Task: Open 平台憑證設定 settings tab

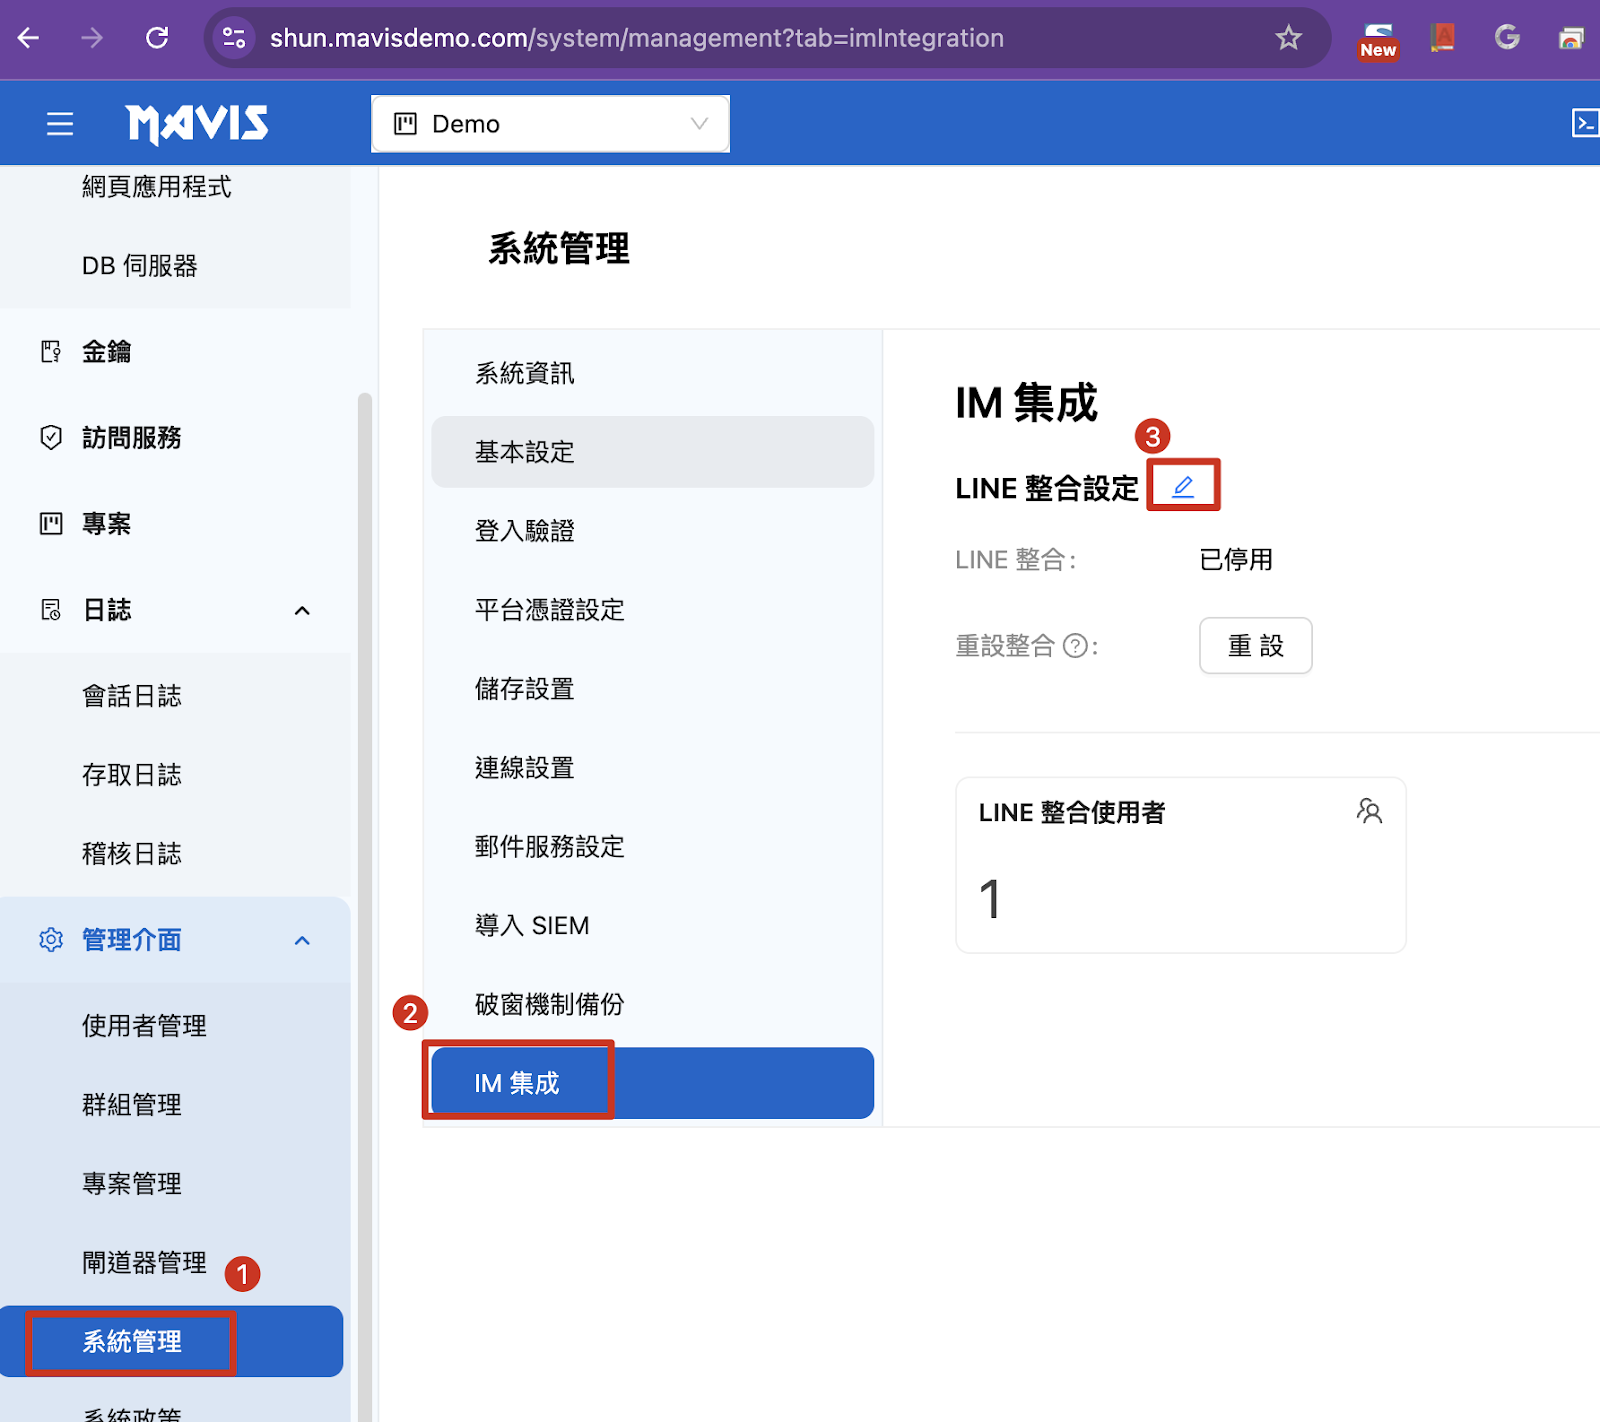Action: pyautogui.click(x=652, y=610)
